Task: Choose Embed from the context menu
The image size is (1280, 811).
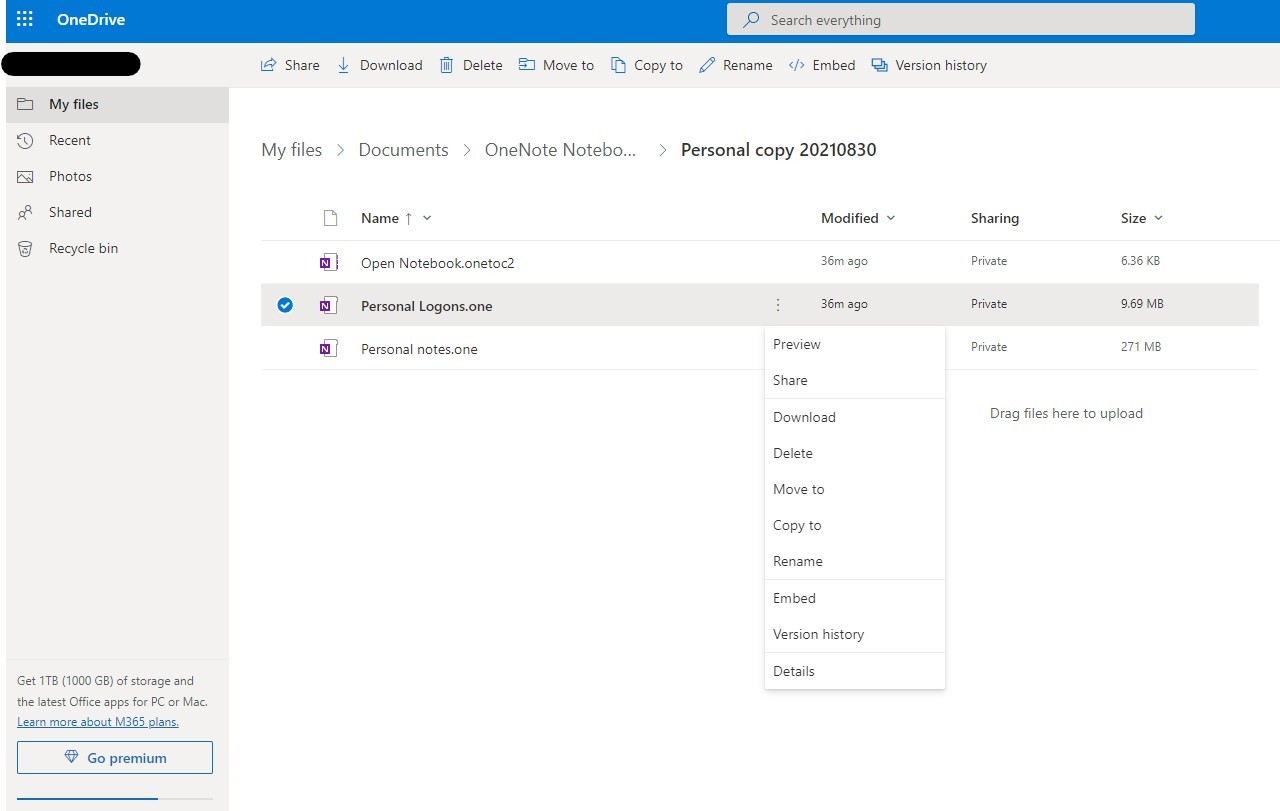Action: click(x=855, y=598)
